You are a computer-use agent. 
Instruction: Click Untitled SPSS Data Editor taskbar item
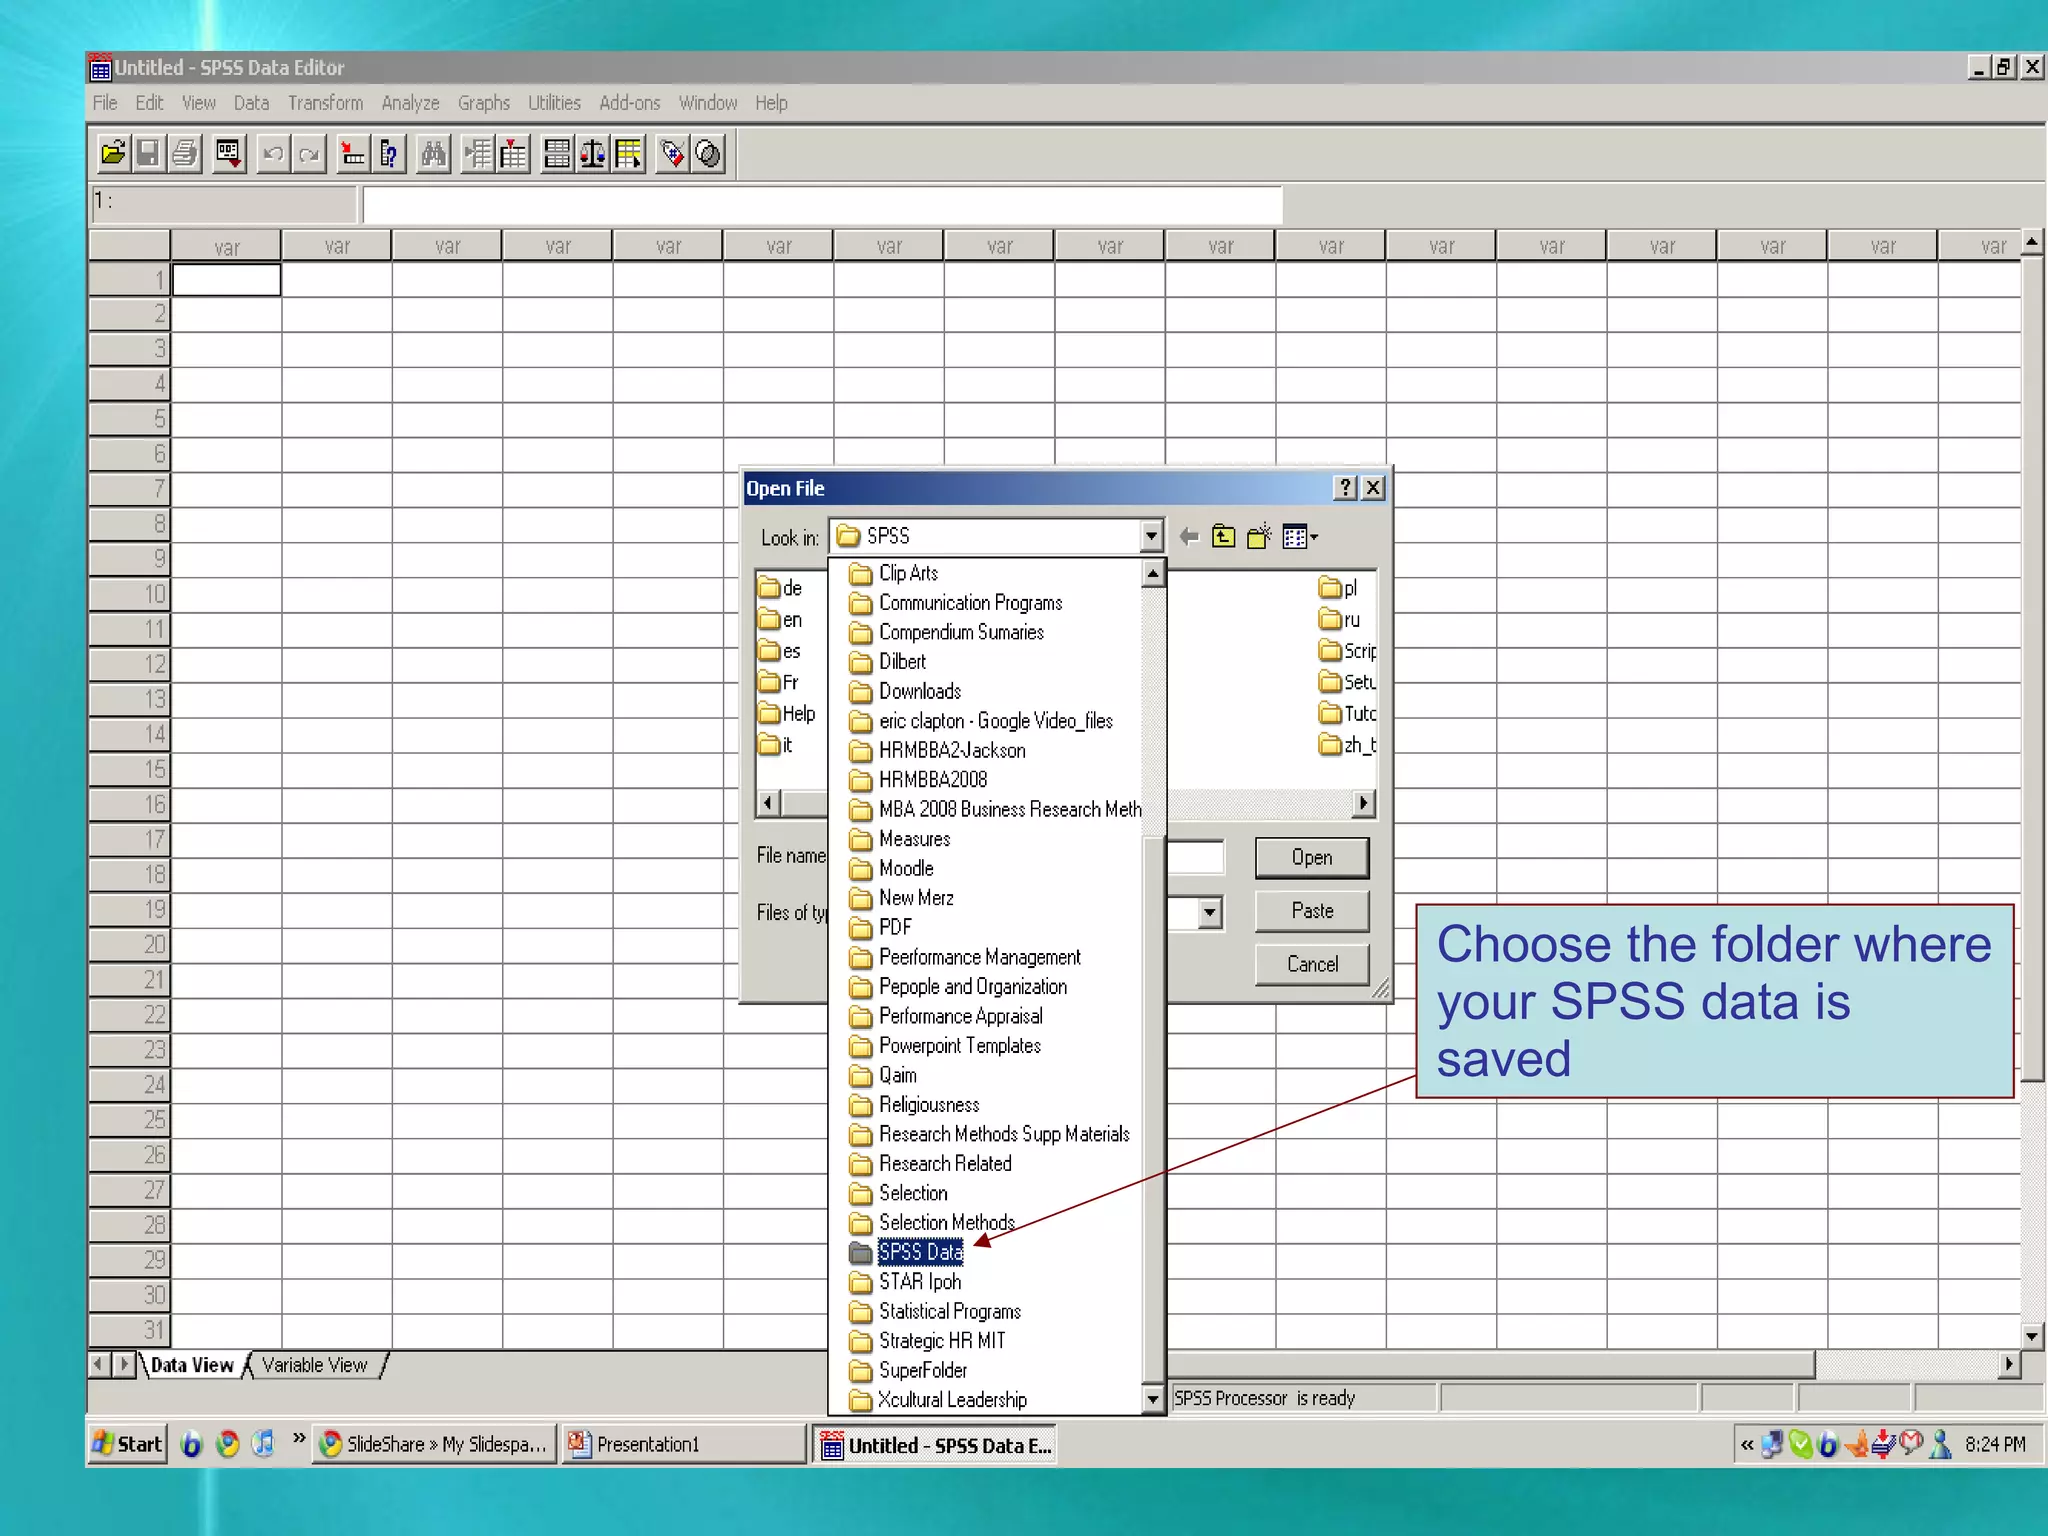(x=935, y=1445)
